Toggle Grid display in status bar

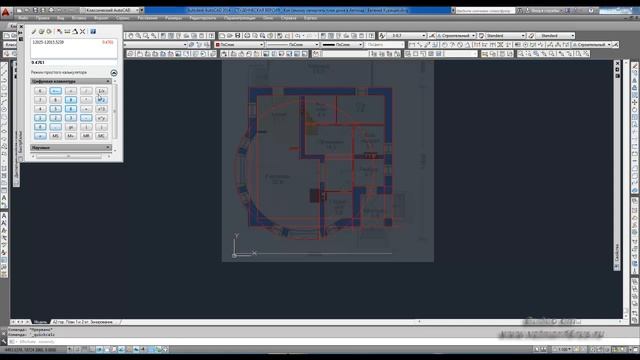pos(84,349)
